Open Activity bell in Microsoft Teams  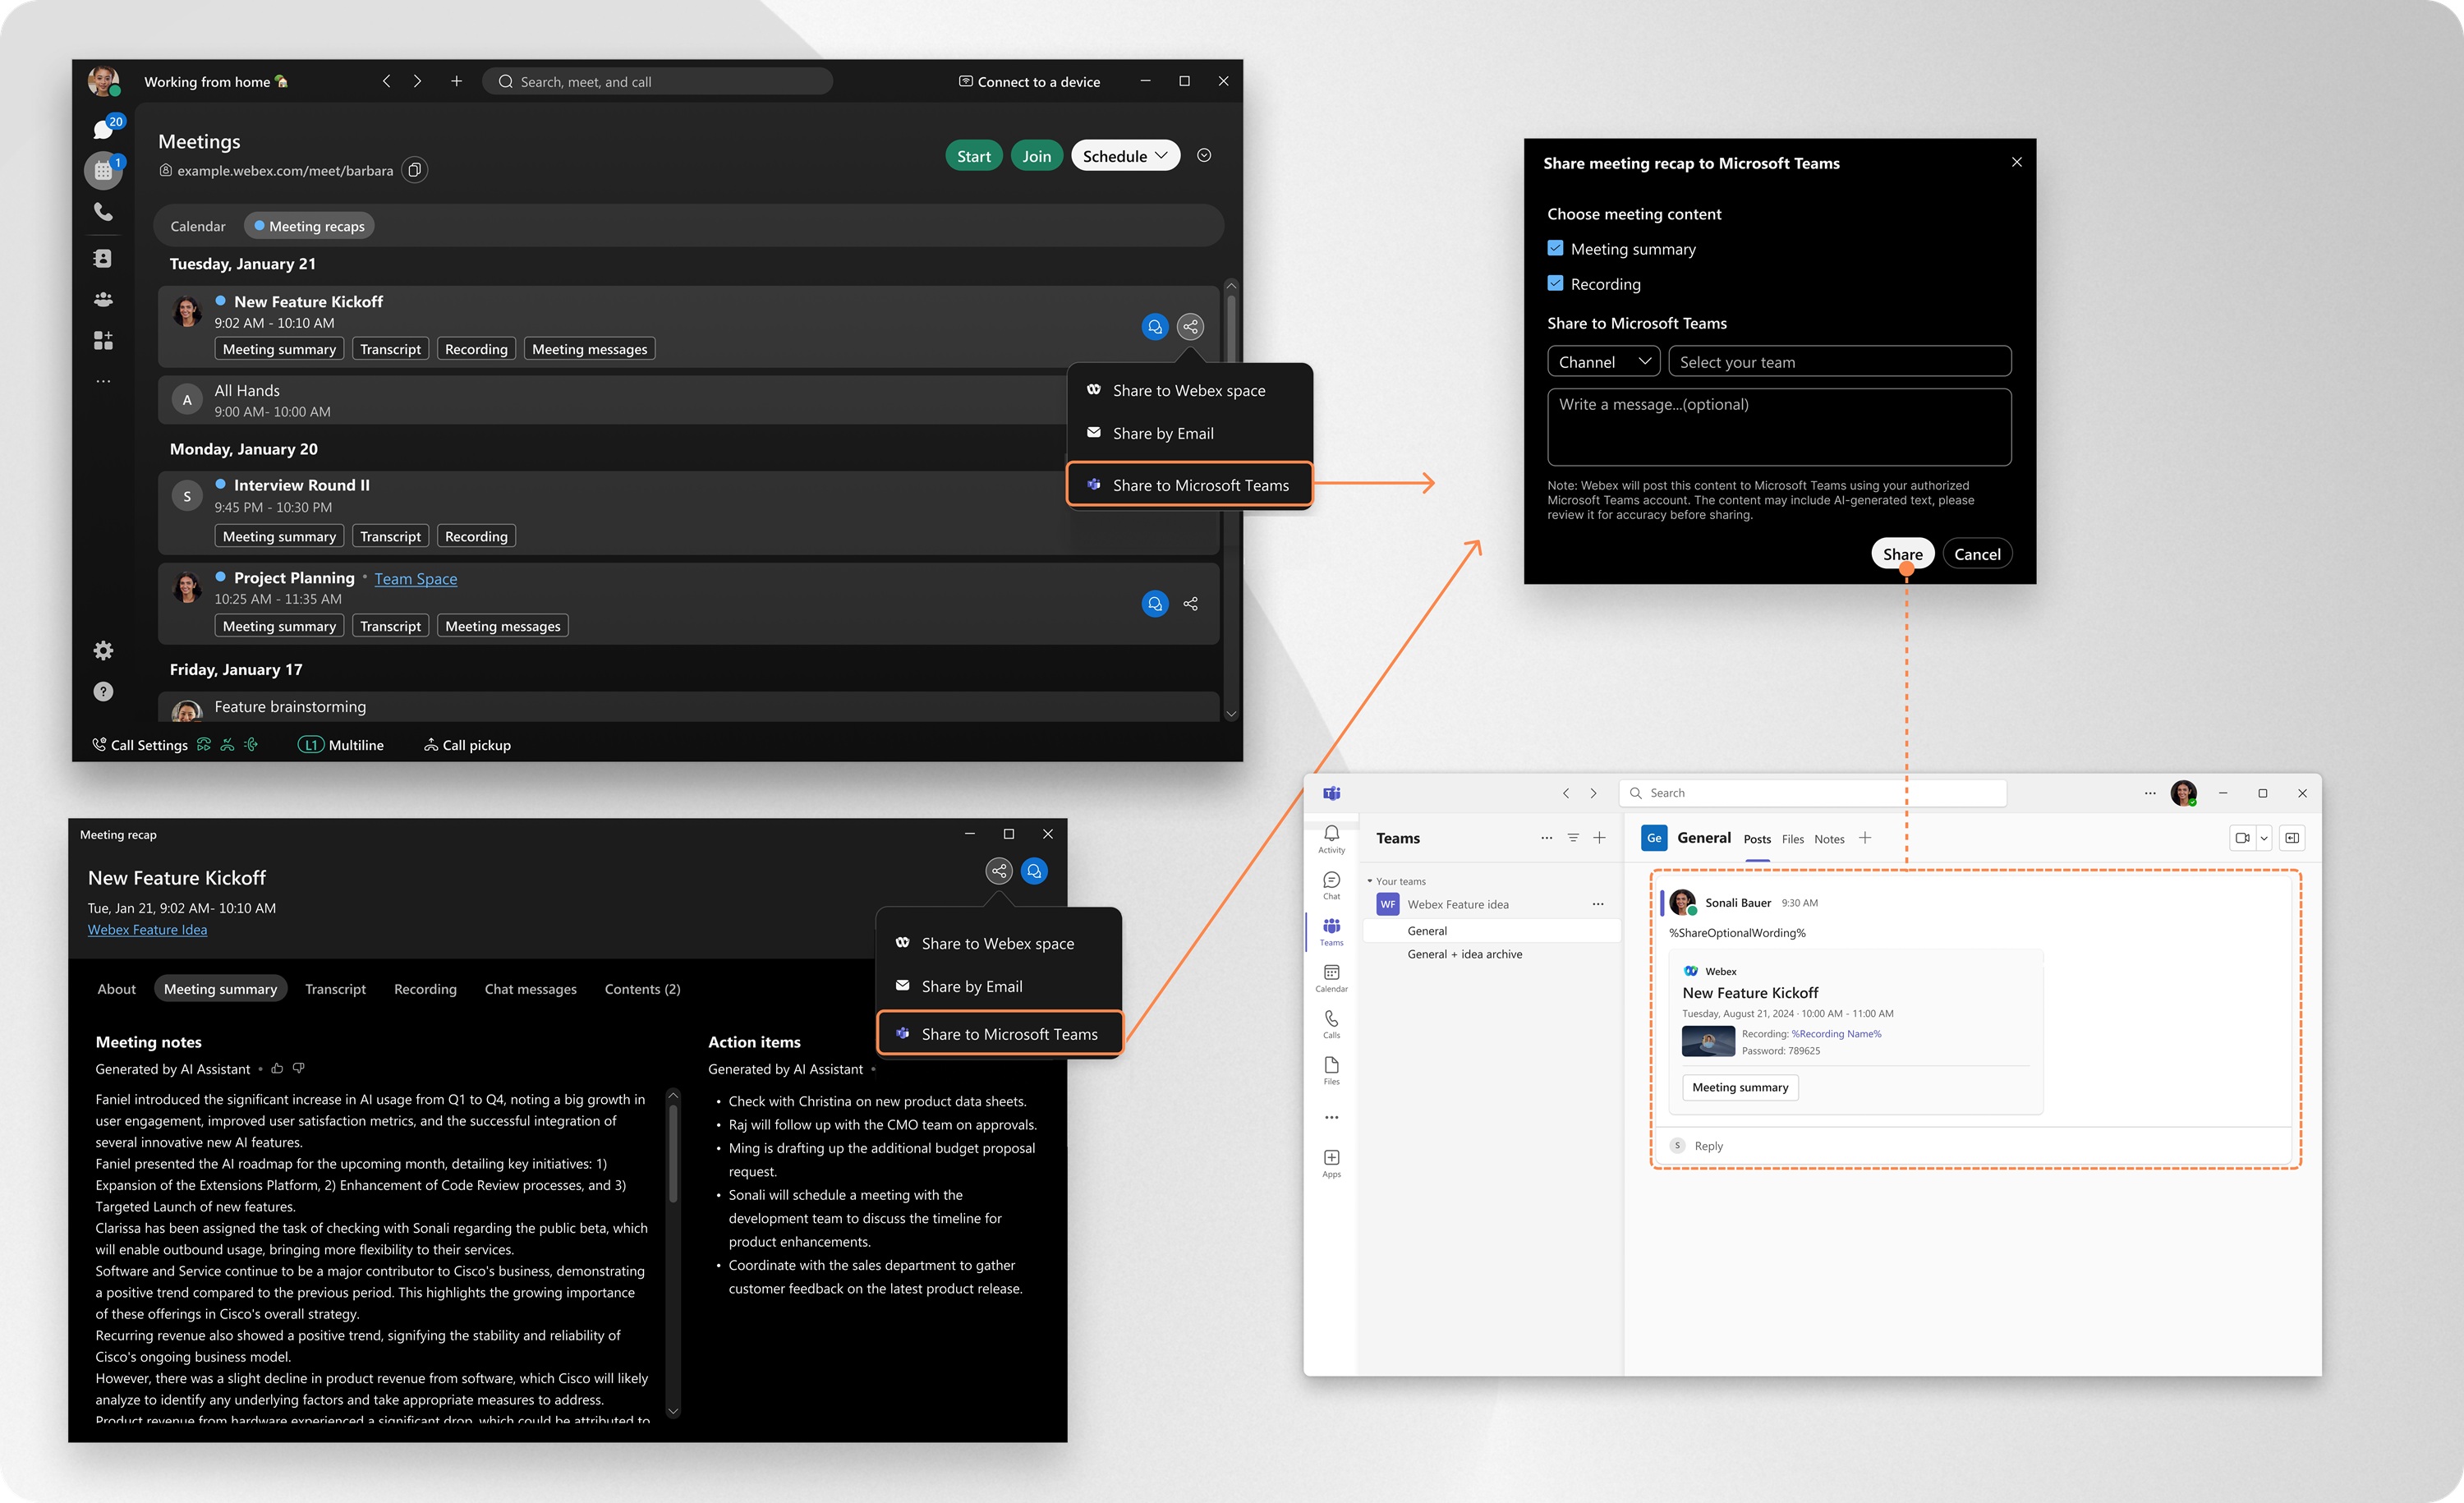(x=1331, y=839)
